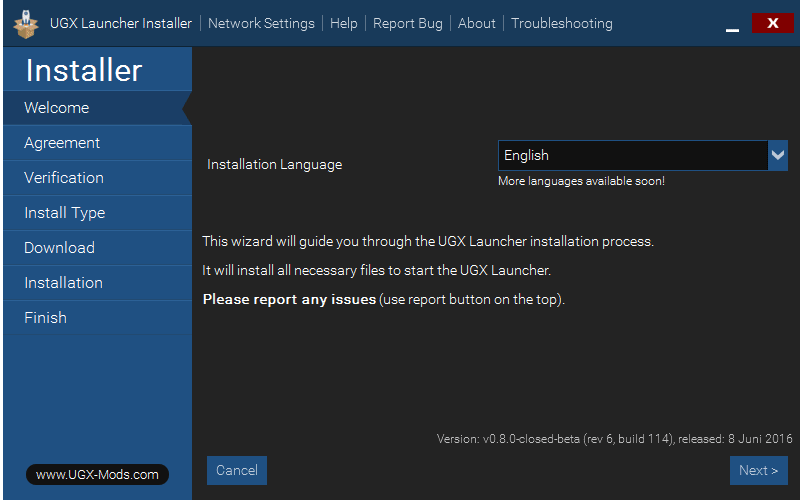
Task: Open Troubleshooting from top bar
Action: 562,23
